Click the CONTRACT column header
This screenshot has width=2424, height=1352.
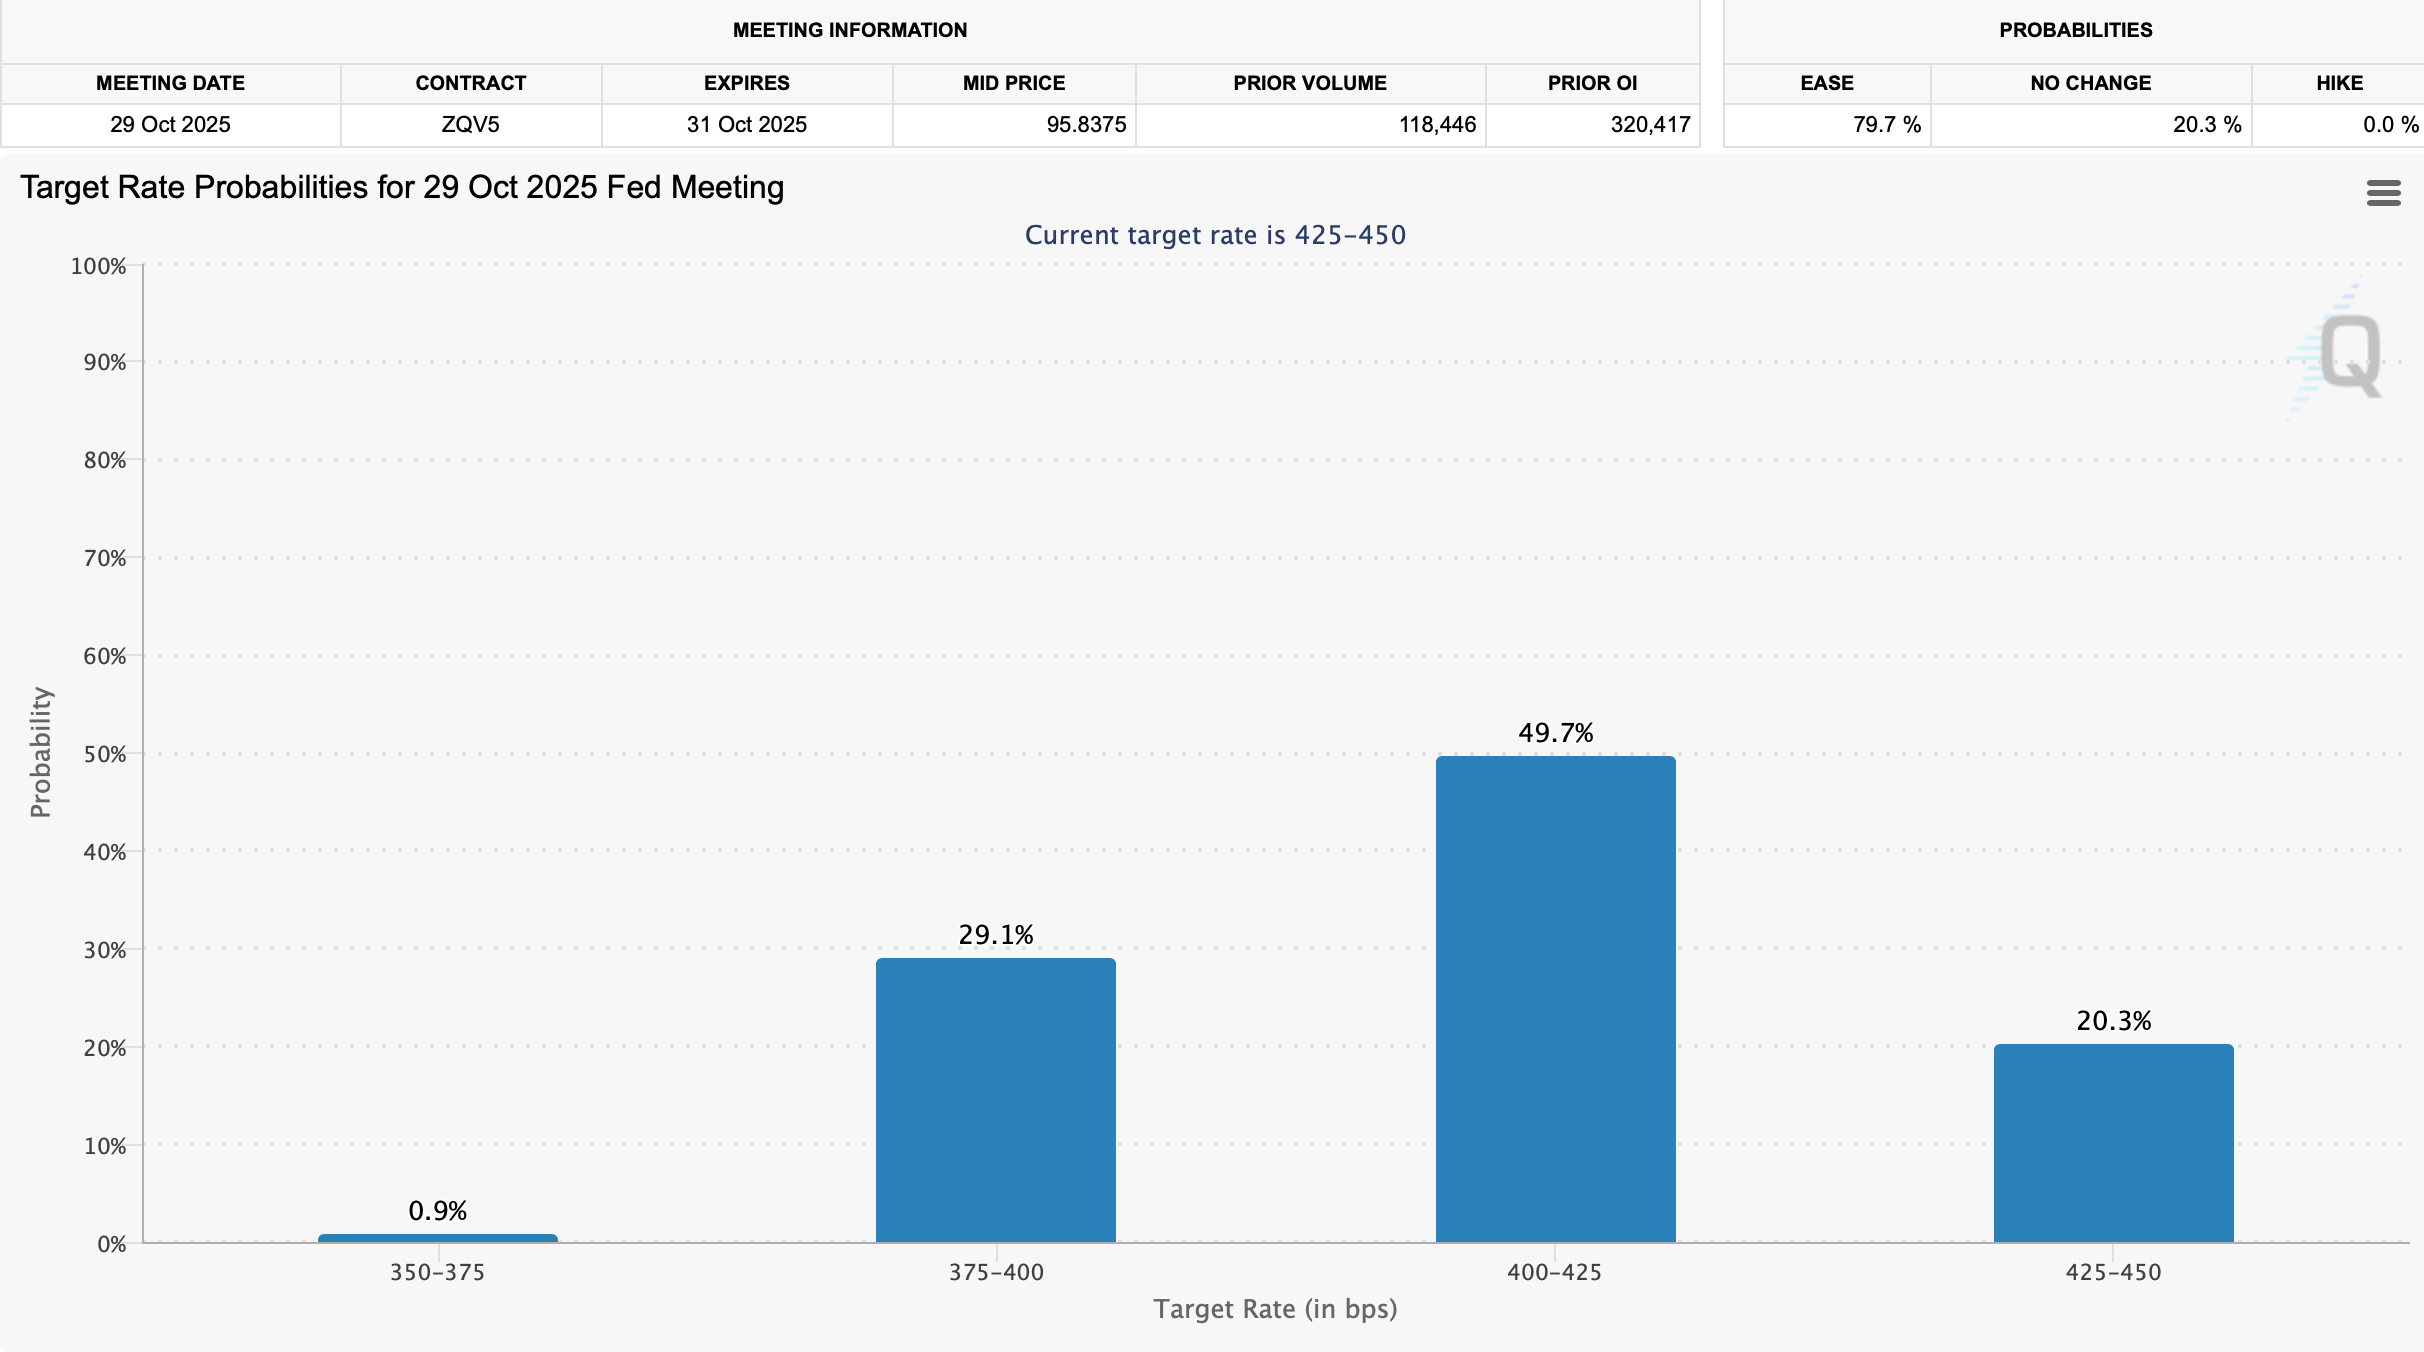coord(470,83)
